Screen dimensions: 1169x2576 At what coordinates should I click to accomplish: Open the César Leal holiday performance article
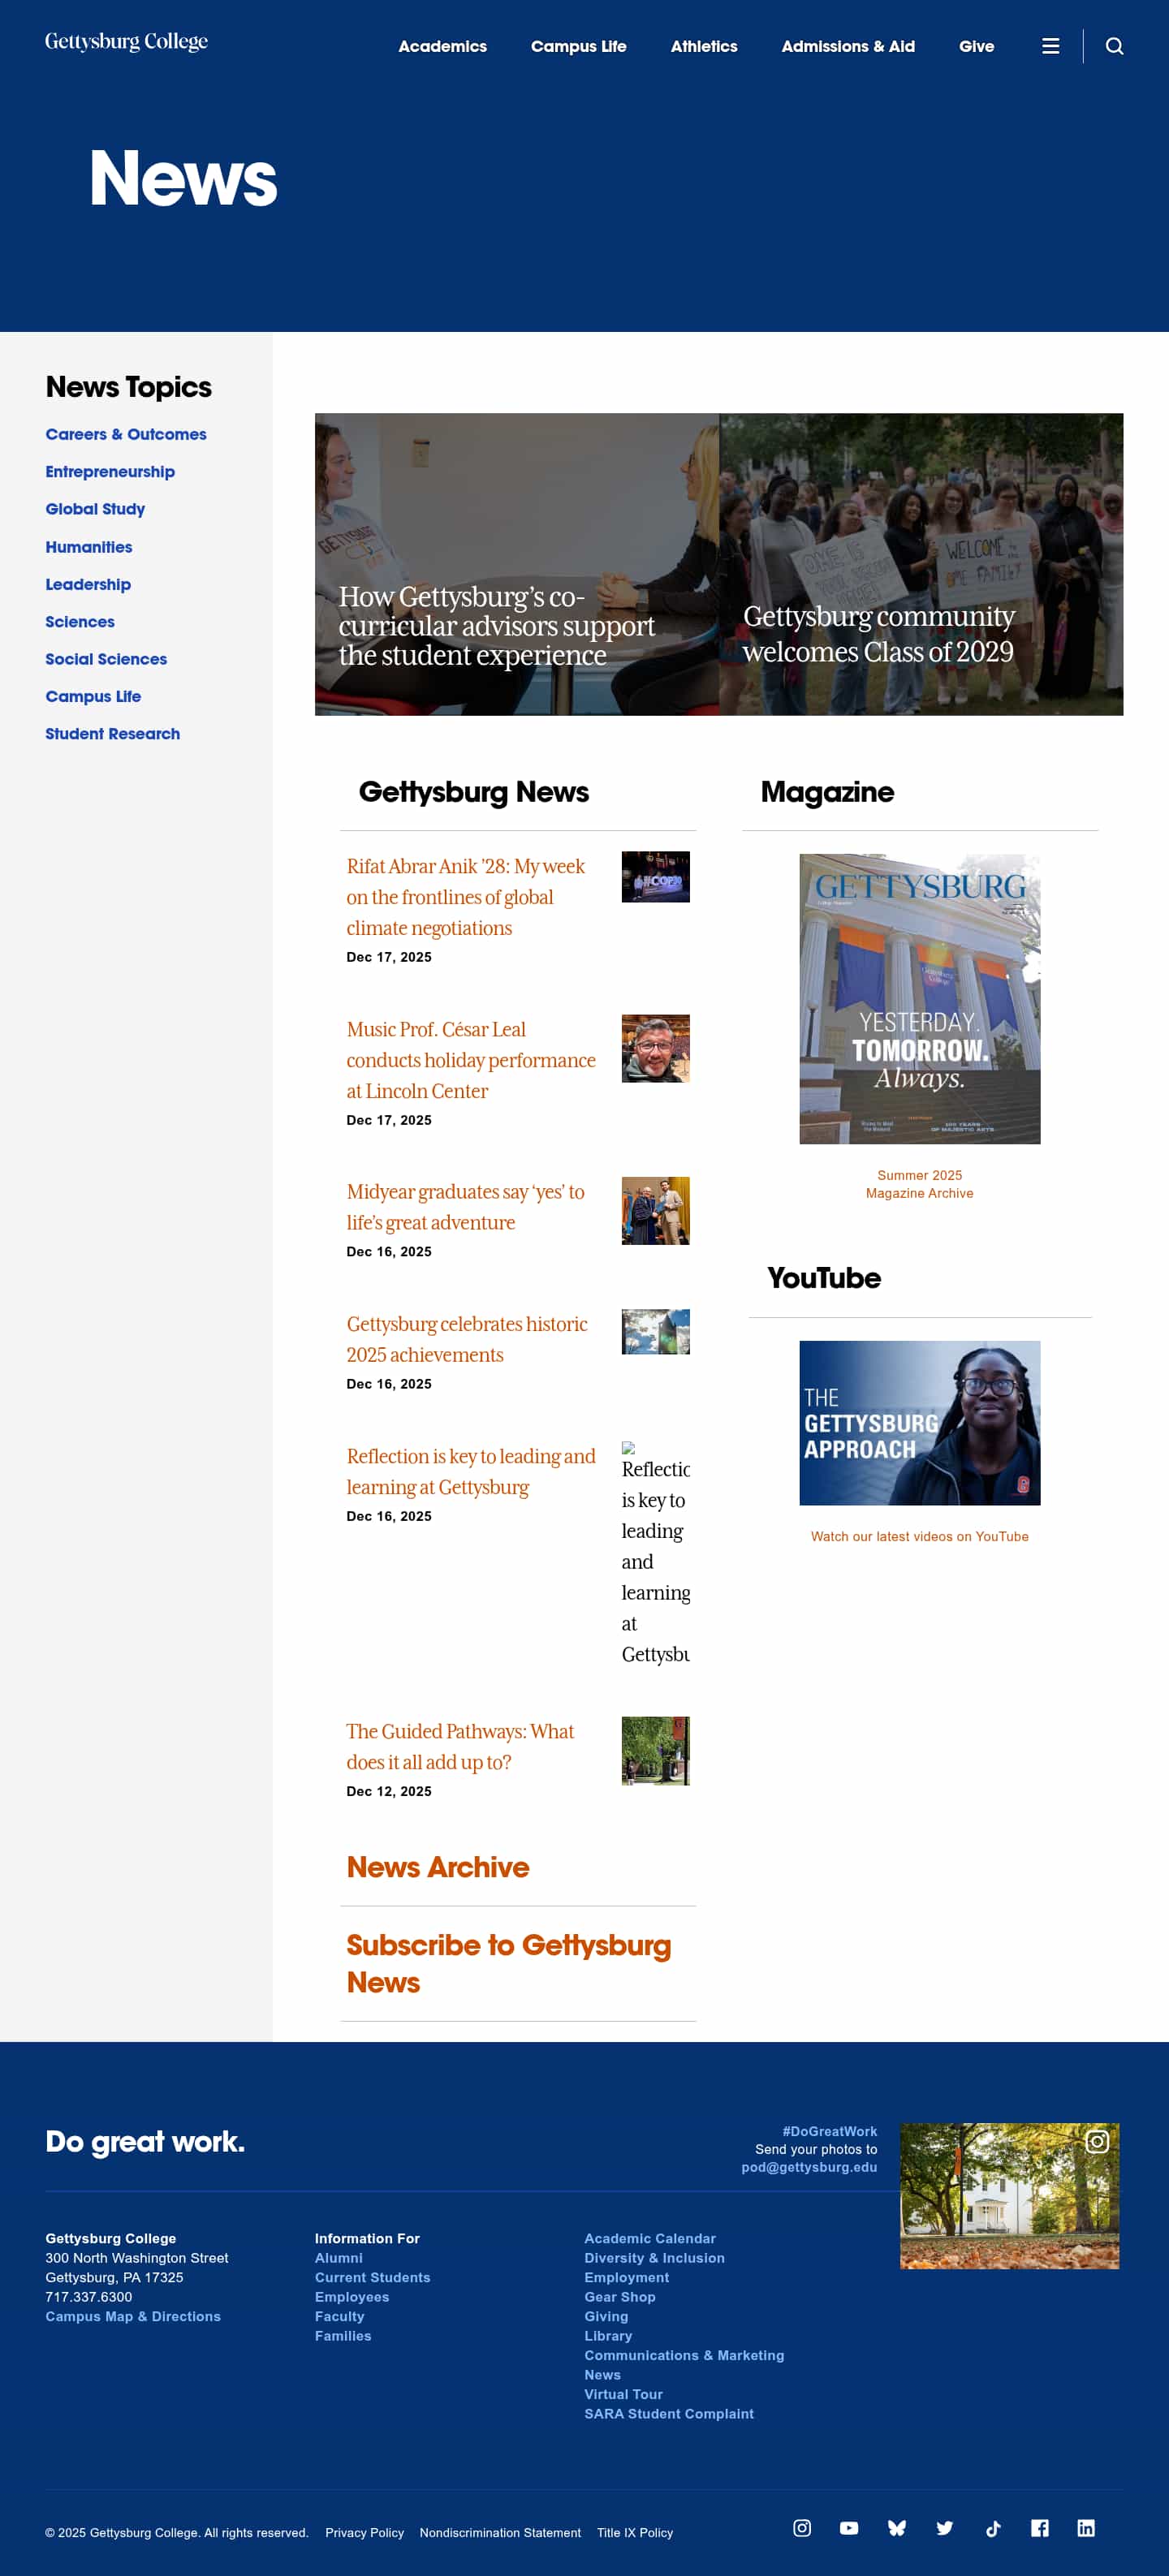coord(471,1060)
